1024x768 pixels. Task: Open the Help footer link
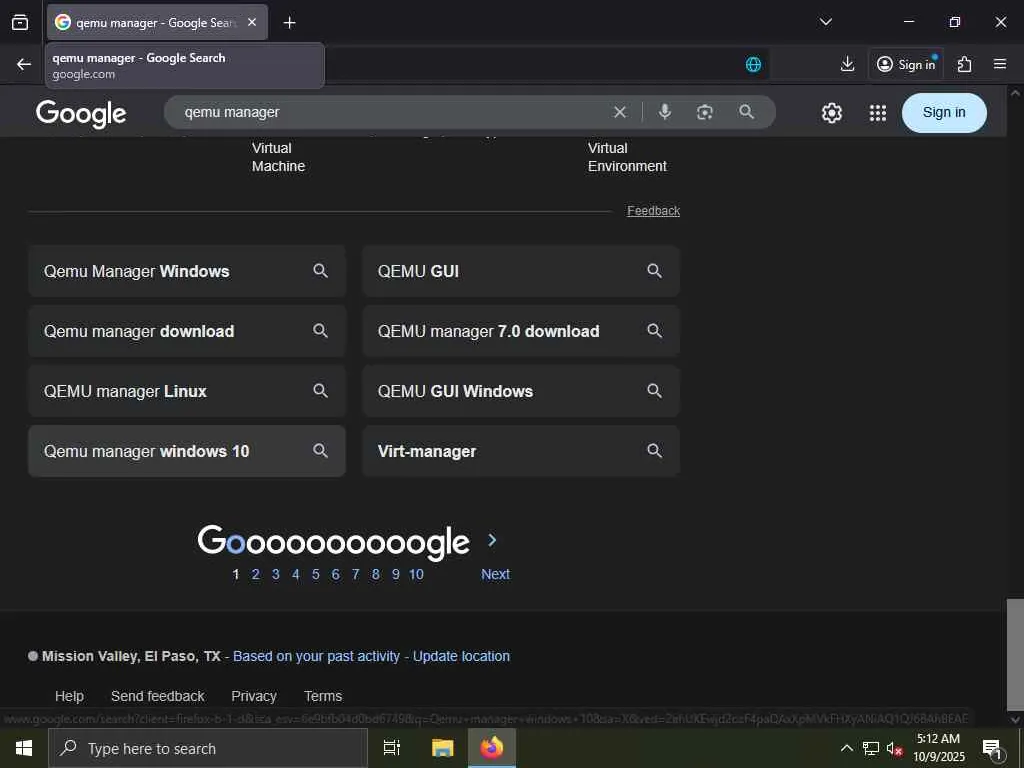coord(69,696)
